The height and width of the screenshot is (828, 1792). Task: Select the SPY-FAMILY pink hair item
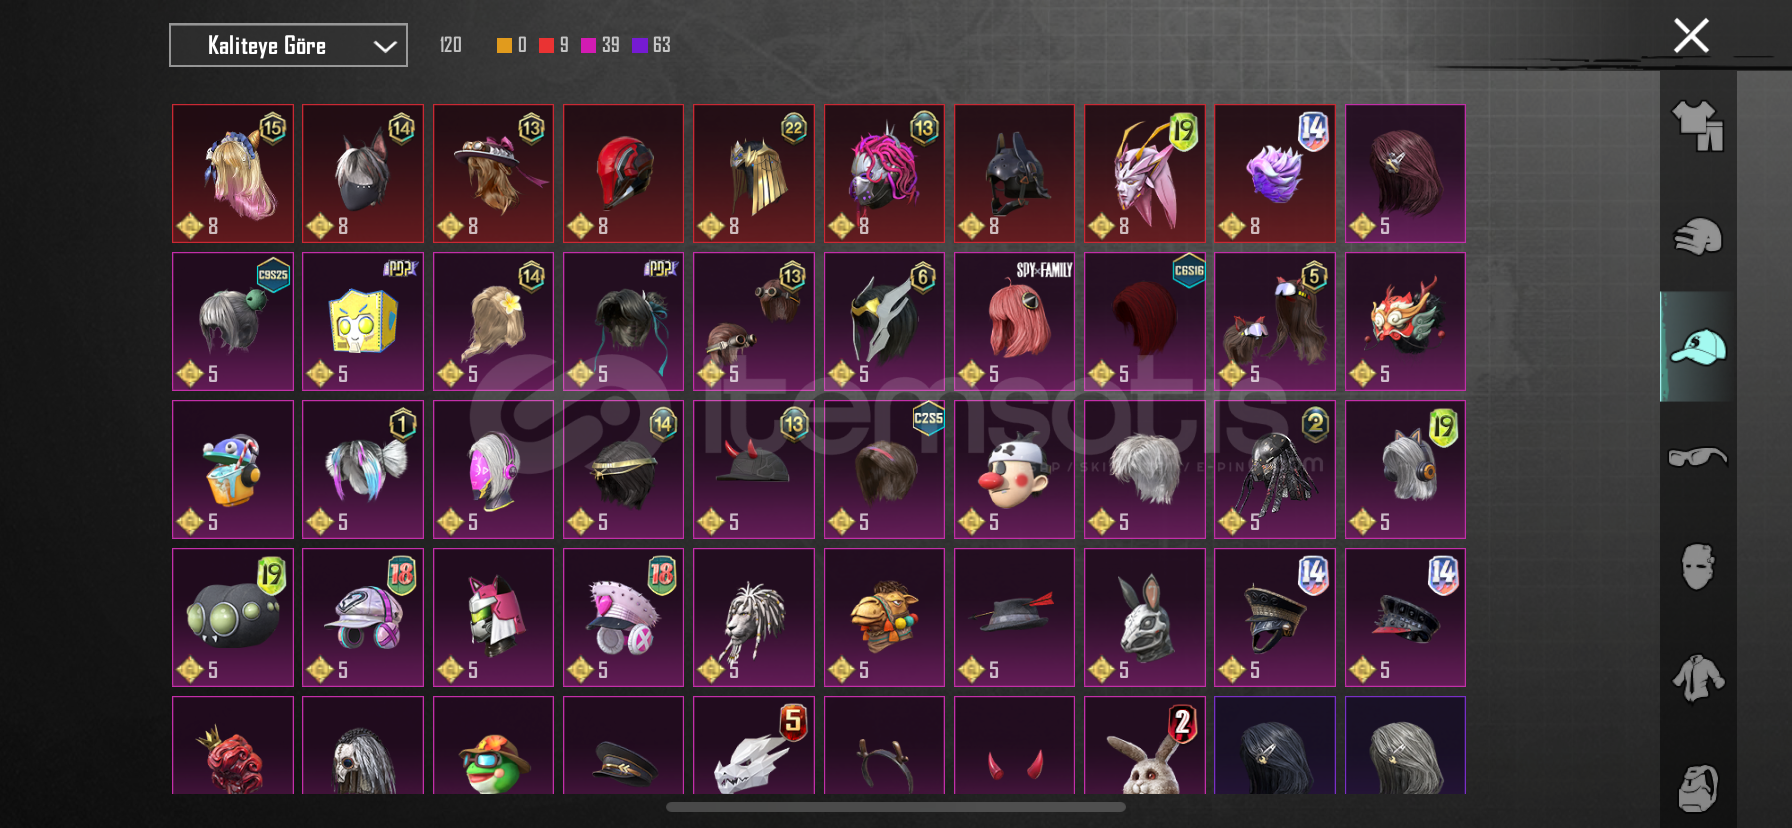[1014, 321]
